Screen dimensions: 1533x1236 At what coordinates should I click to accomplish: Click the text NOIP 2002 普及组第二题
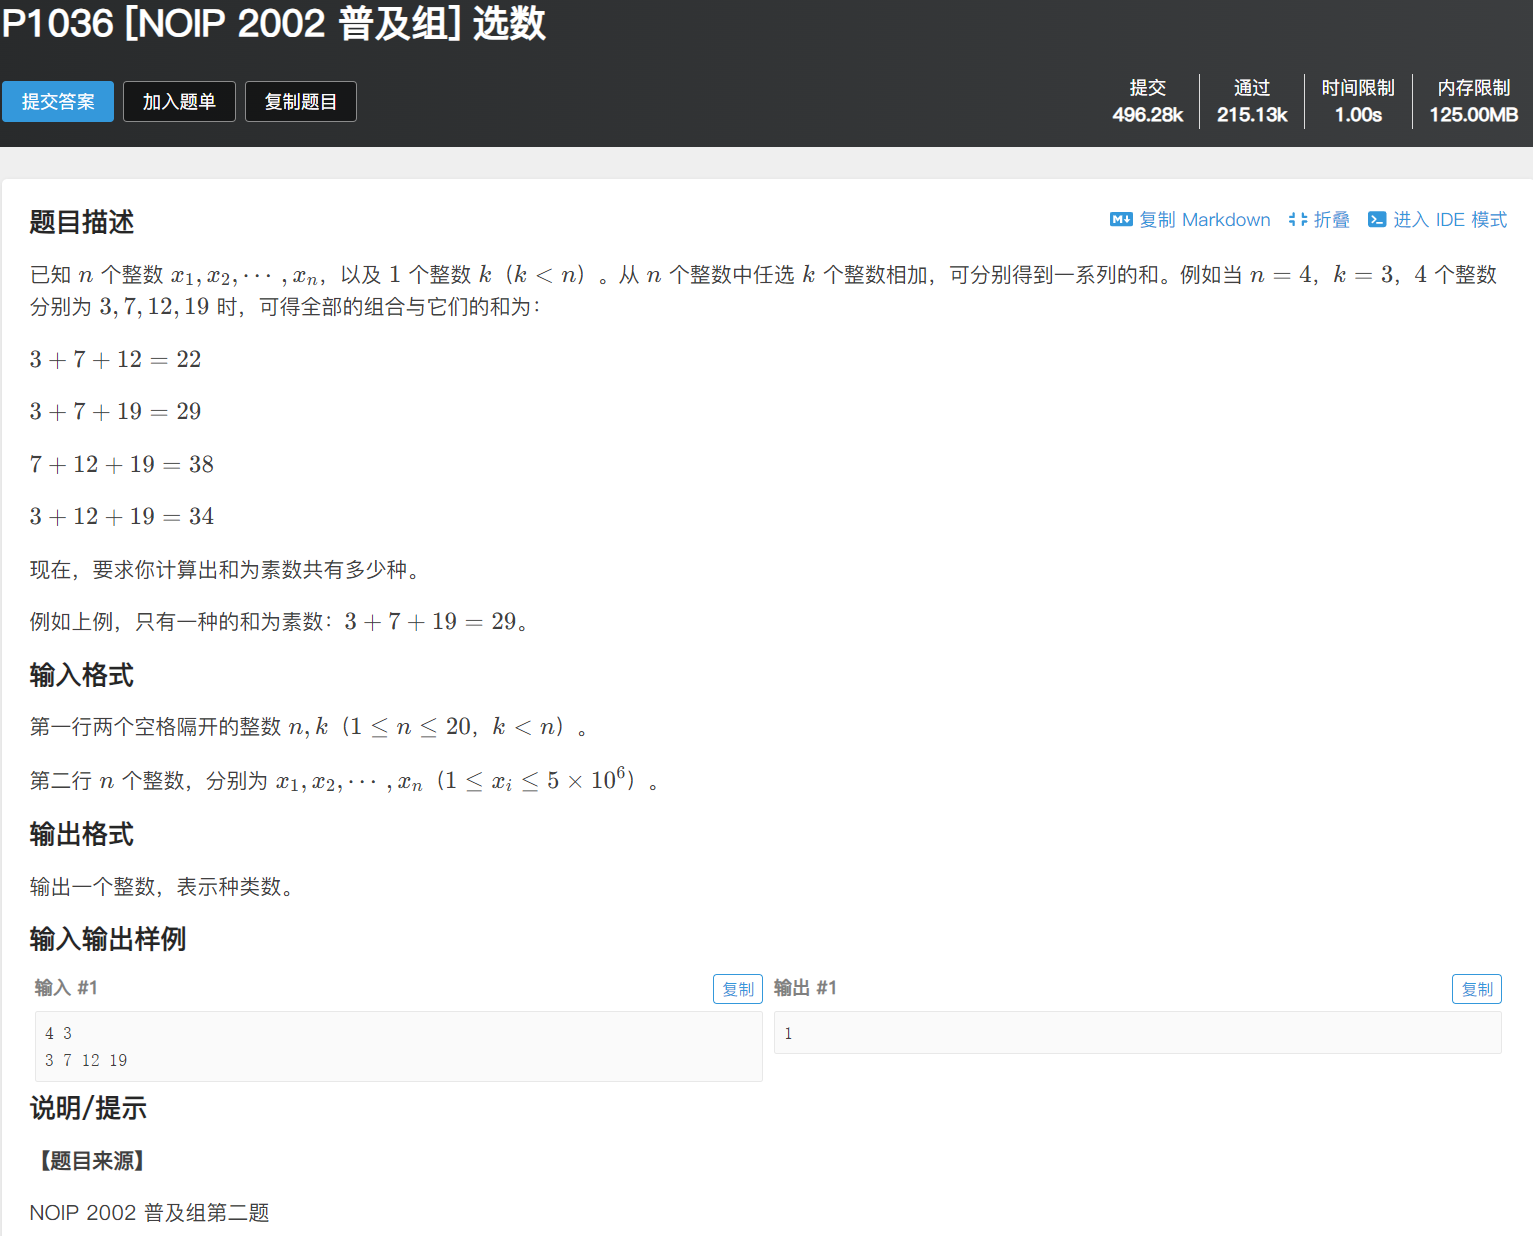(x=150, y=1213)
